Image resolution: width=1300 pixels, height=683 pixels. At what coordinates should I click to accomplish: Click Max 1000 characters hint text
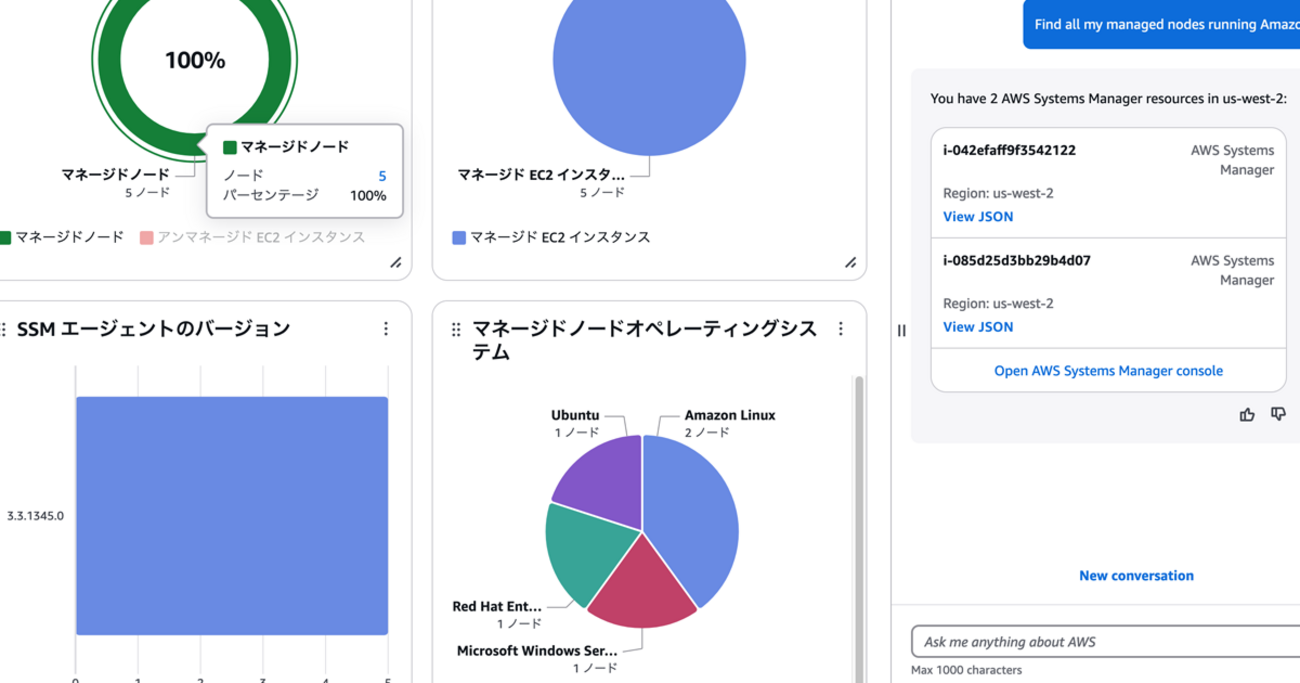(x=966, y=670)
